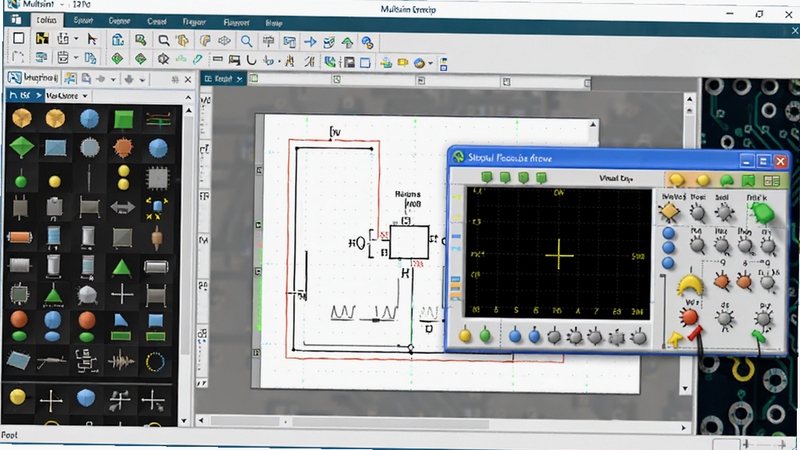The image size is (800, 450).
Task: Click the vertical slider track in the oscilloscope
Action: pyautogui.click(x=663, y=311)
